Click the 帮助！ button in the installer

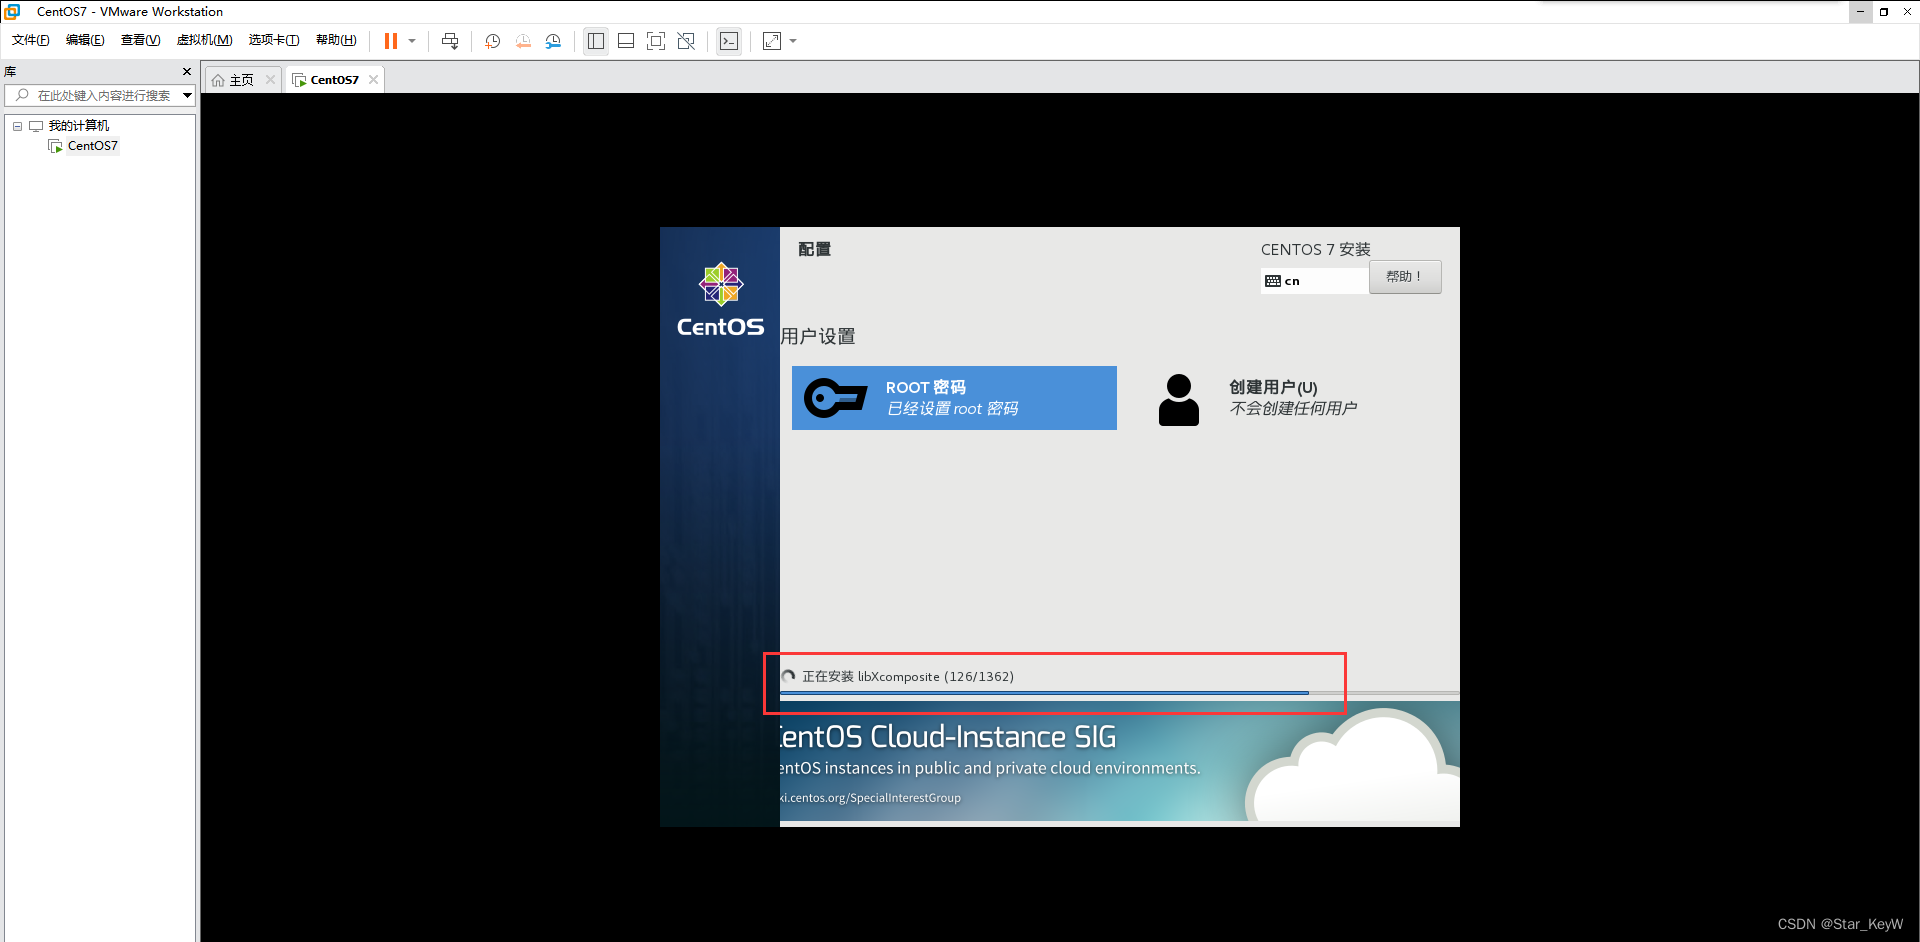[1405, 277]
